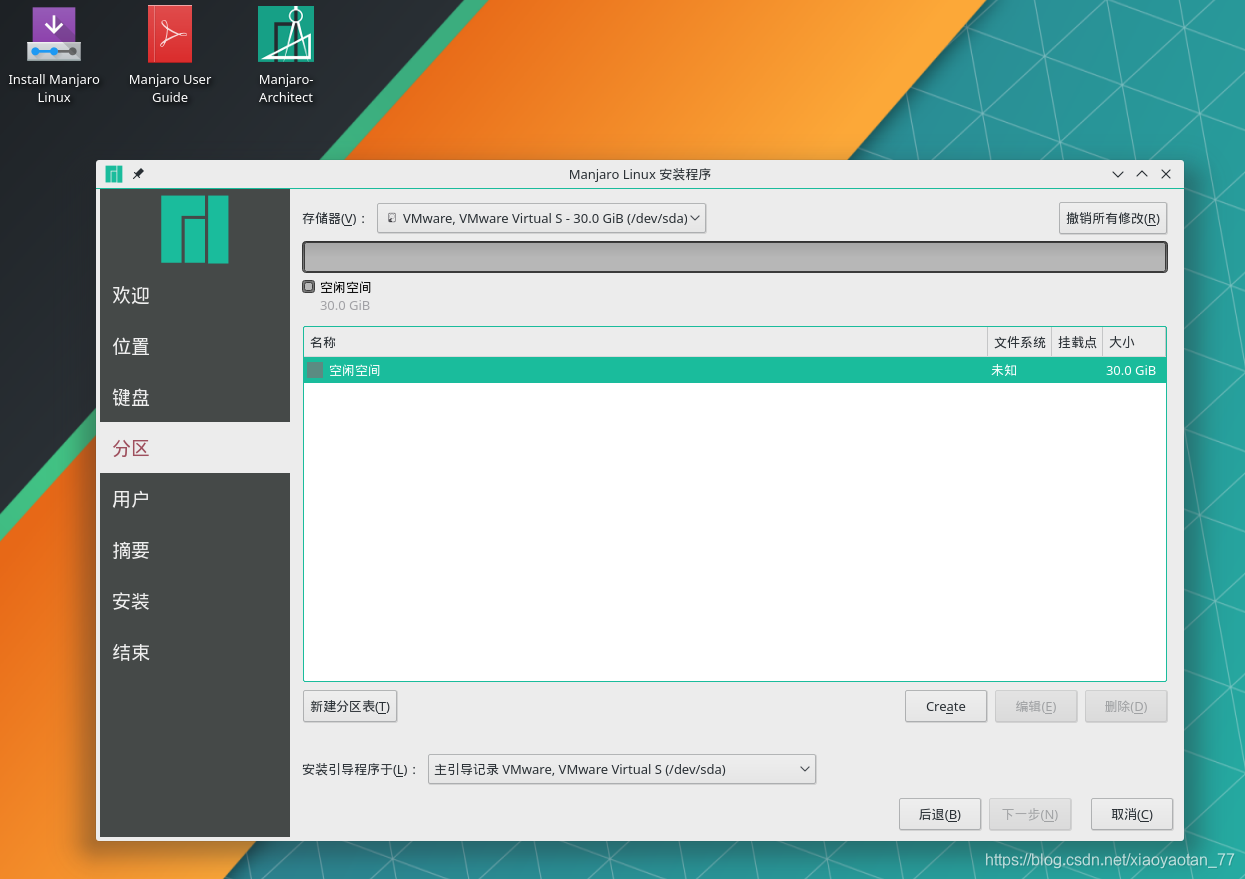Viewport: 1245px width, 879px height.
Task: Click the free space legend square icon
Action: (308, 286)
